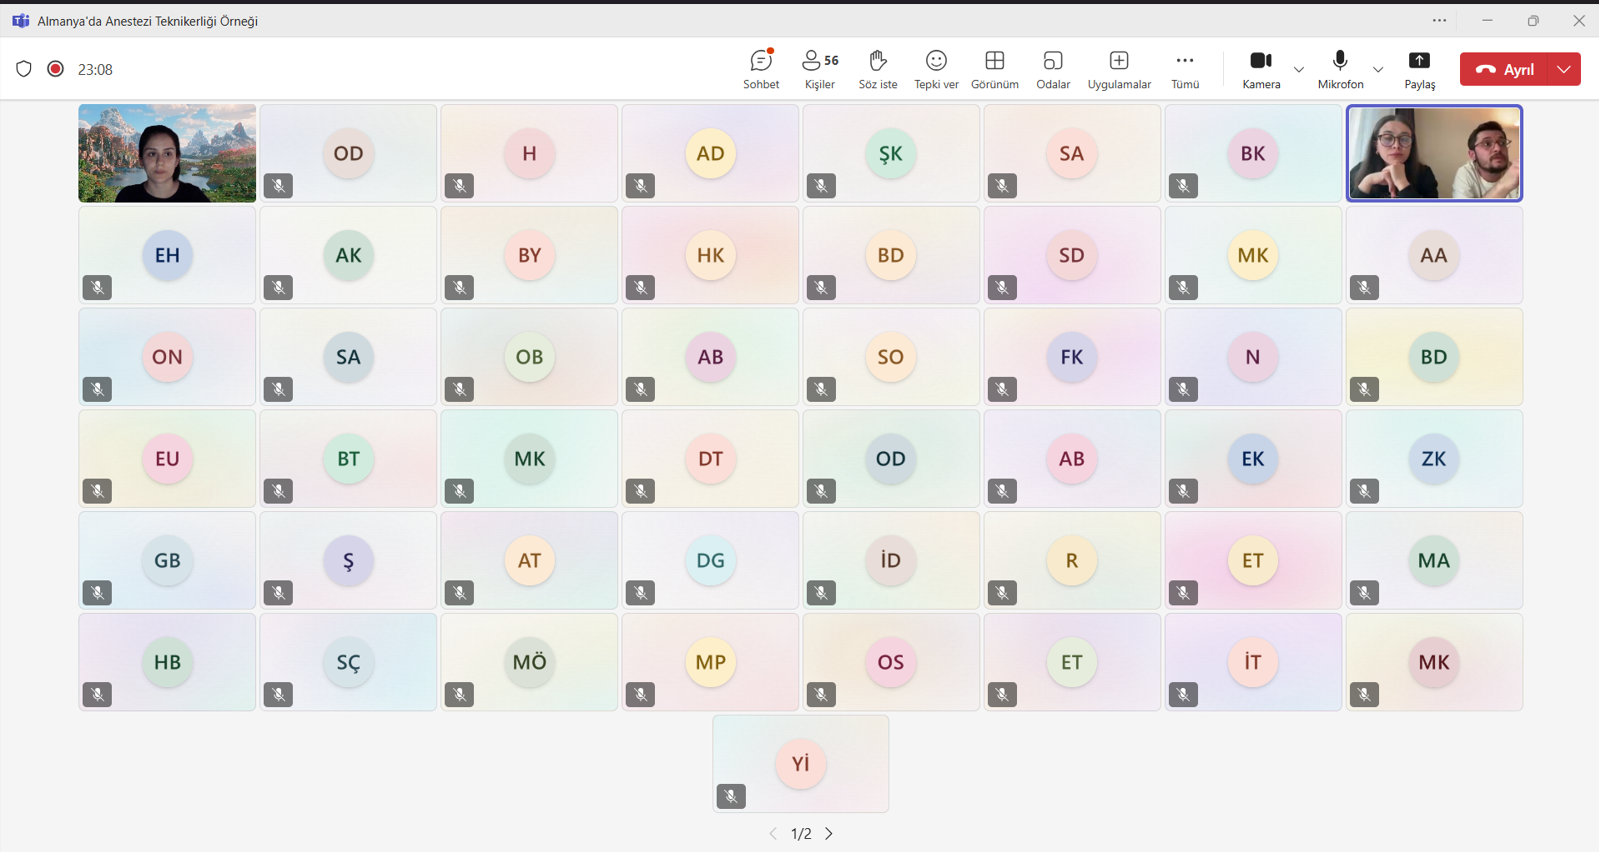
Task: Select the OS participant avatar
Action: pyautogui.click(x=891, y=662)
